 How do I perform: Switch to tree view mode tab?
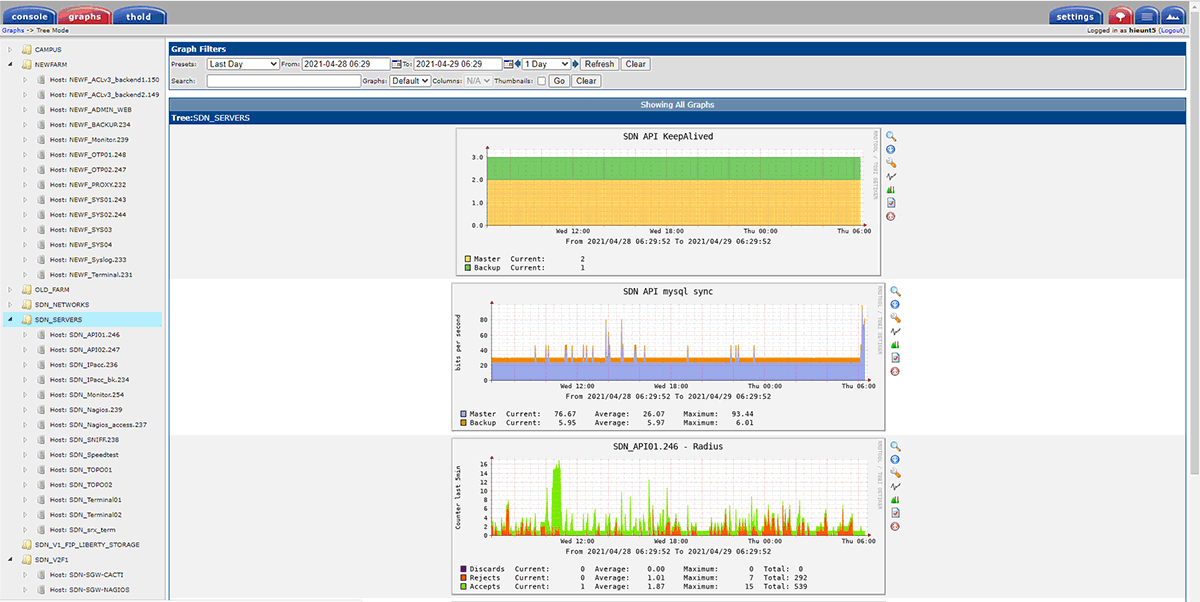1120,16
